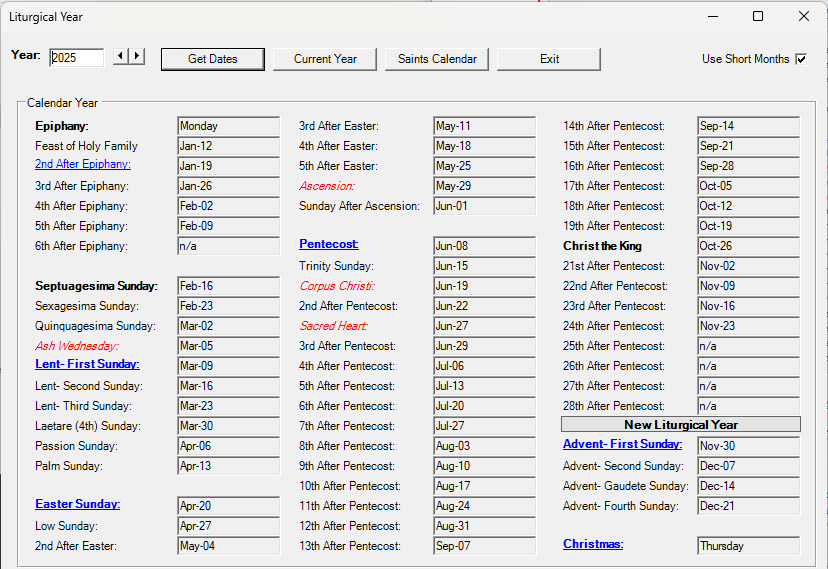
Task: Click the New Liturgical Year header
Action: tap(681, 424)
